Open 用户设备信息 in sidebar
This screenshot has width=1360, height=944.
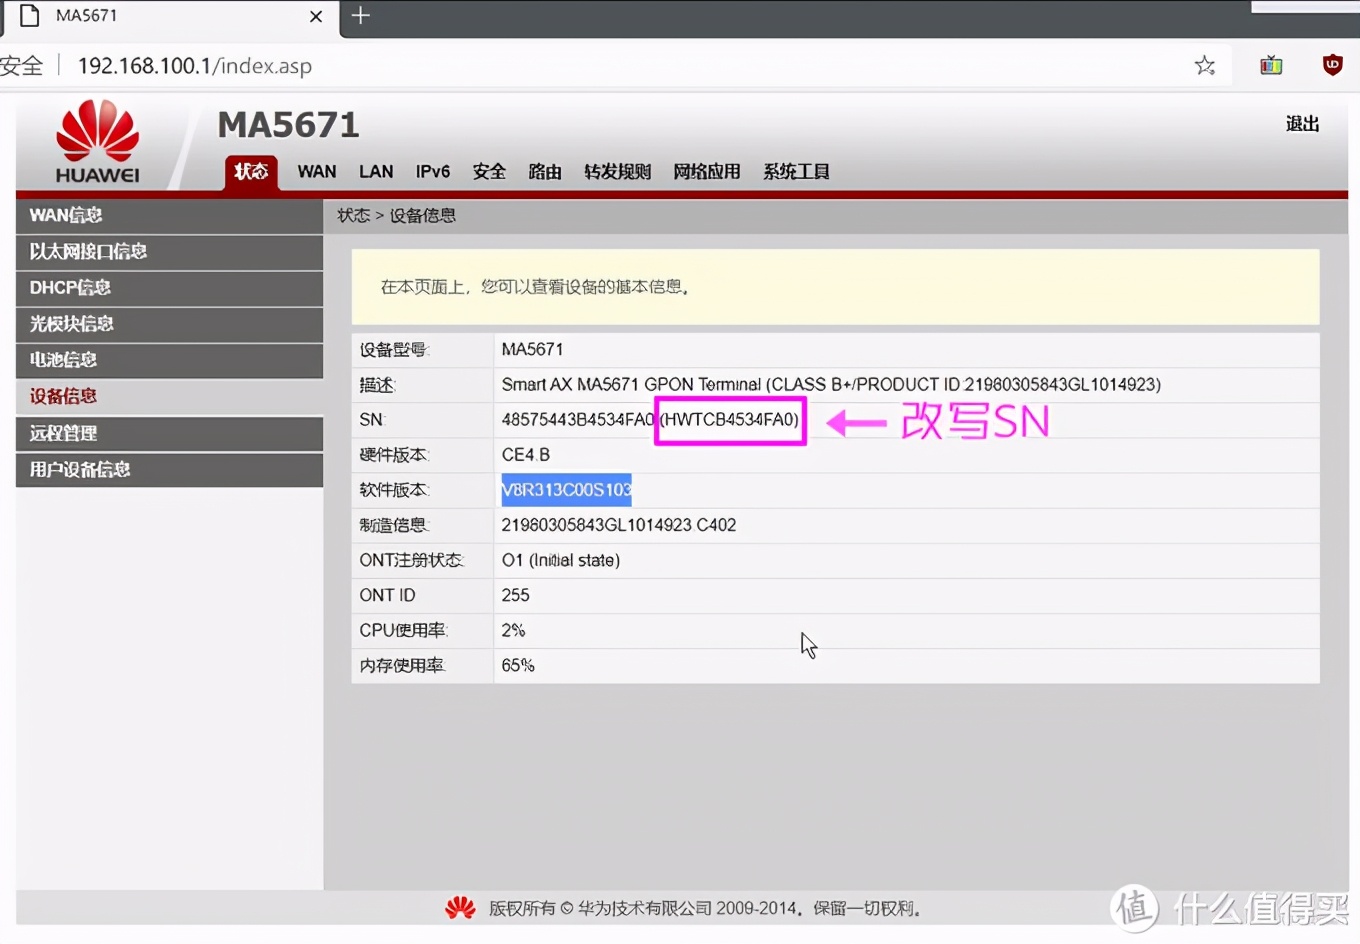pos(169,469)
